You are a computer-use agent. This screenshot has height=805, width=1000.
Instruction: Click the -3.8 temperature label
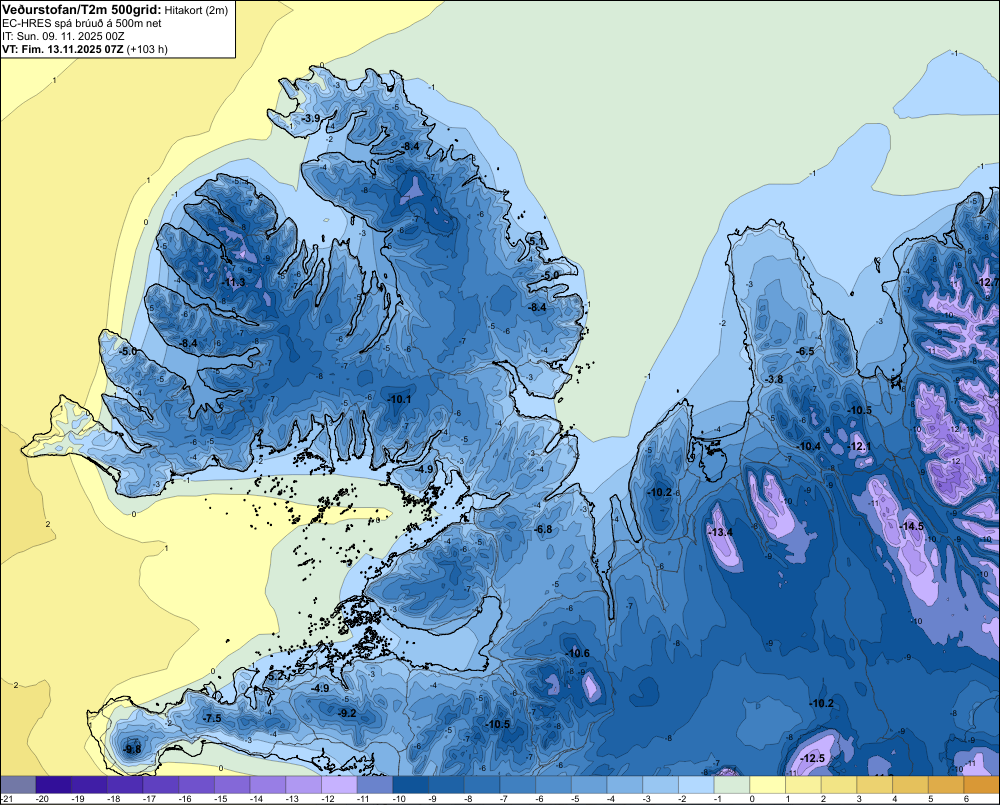[x=774, y=380]
